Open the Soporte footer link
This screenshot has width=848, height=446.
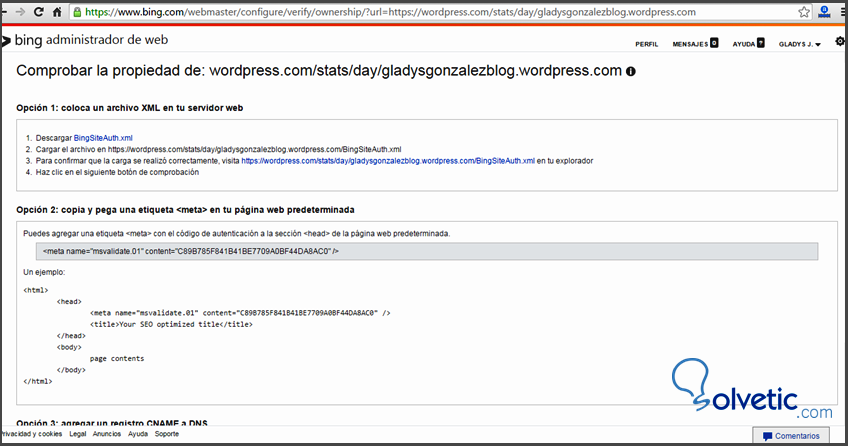[x=167, y=434]
